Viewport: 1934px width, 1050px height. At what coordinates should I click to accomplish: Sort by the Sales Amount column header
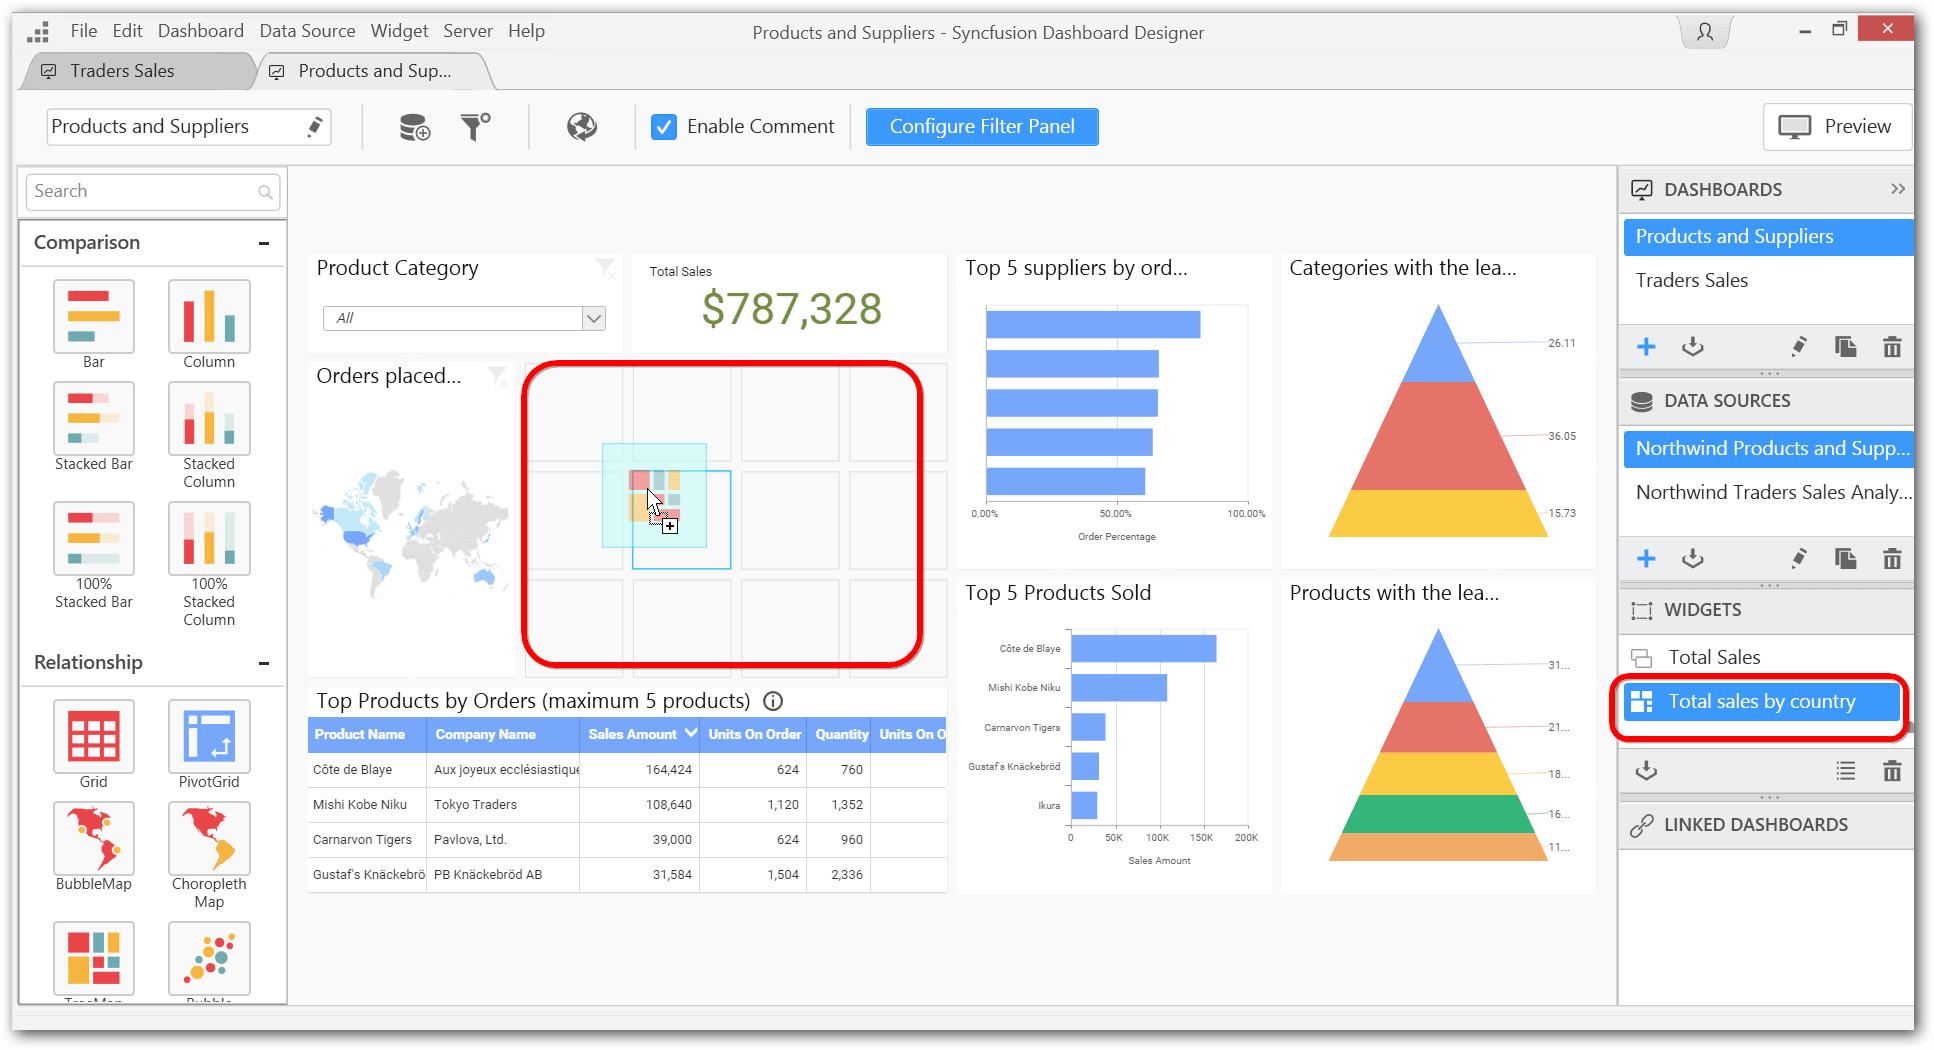tap(632, 734)
